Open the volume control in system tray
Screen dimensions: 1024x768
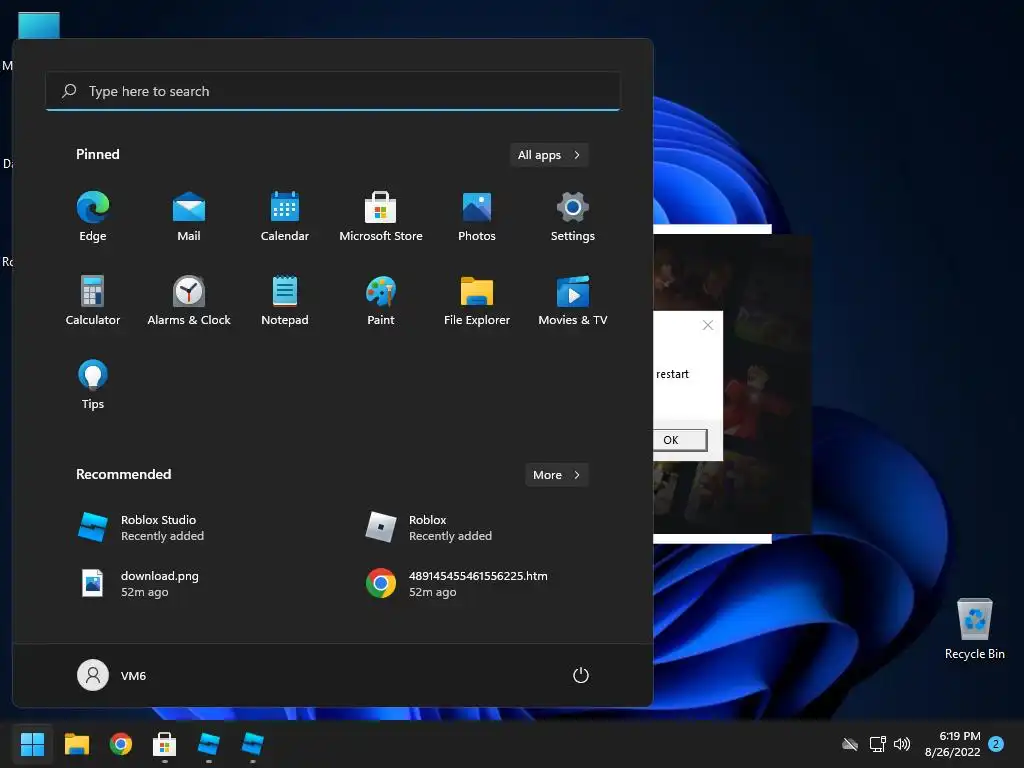tap(902, 744)
